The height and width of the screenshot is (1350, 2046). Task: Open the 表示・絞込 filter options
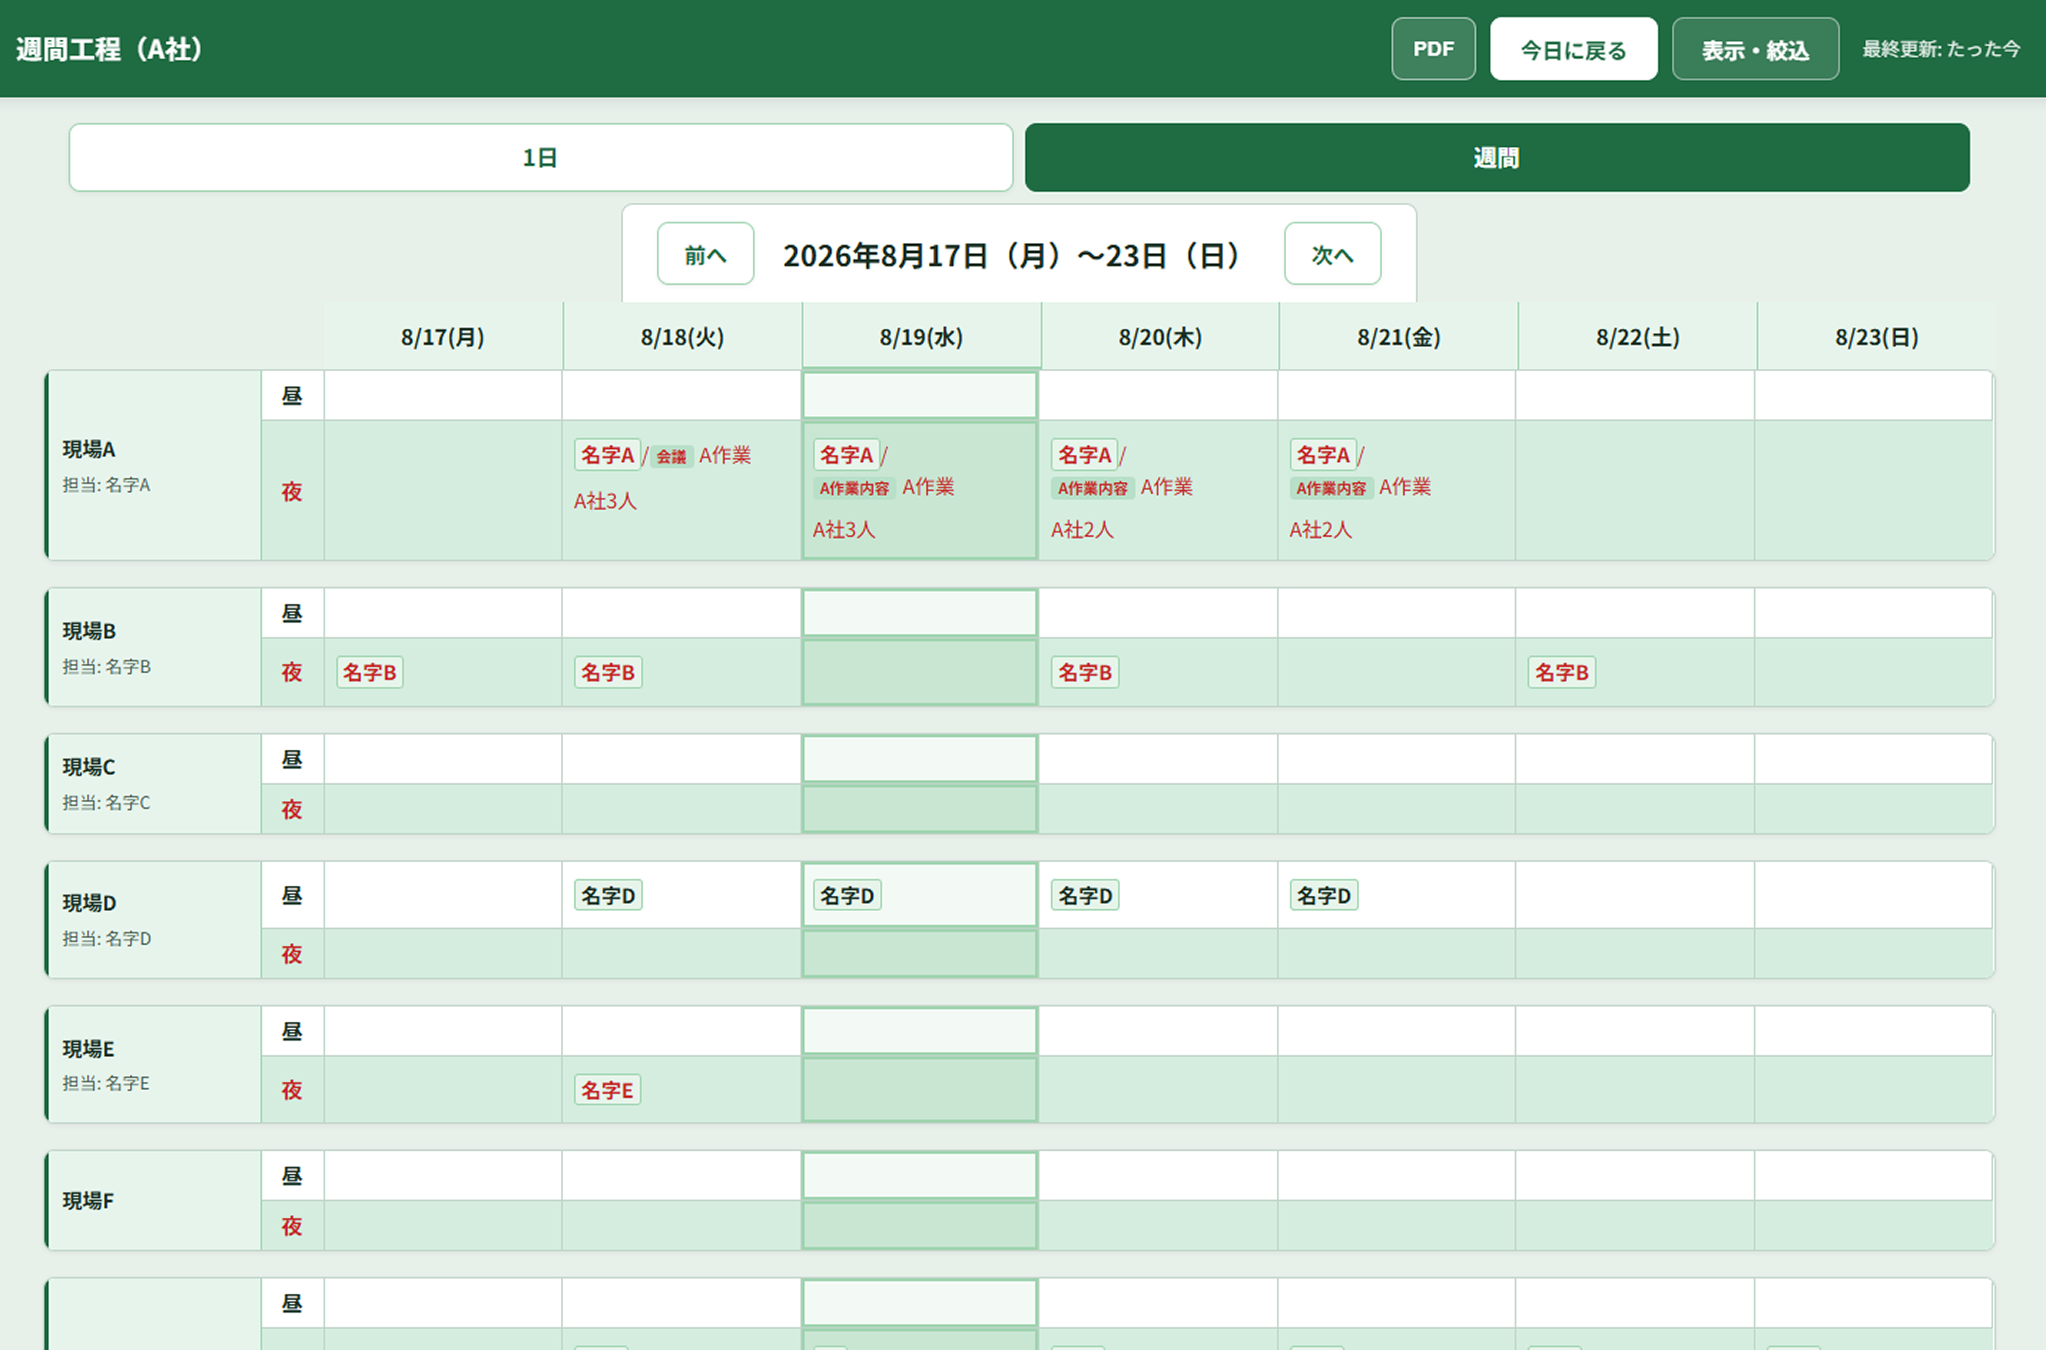1755,49
